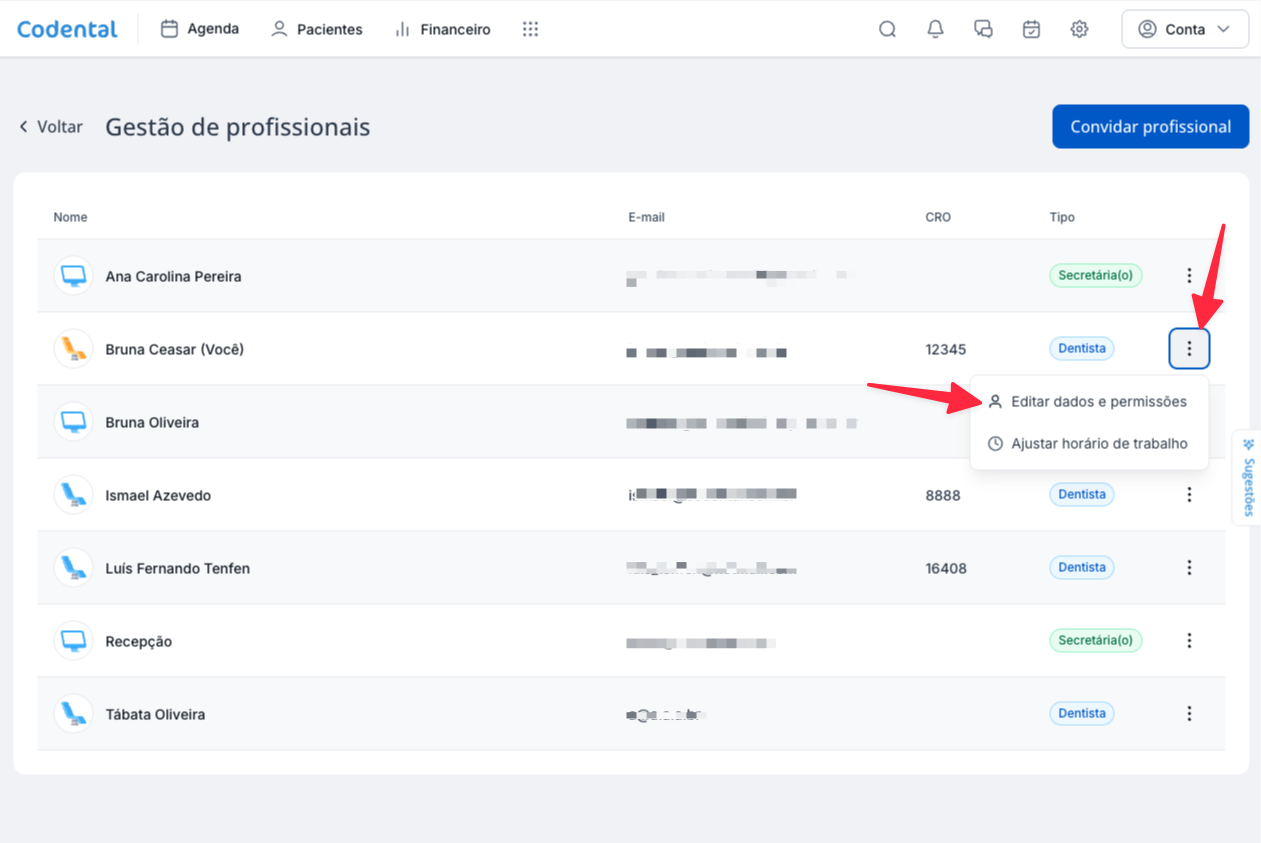Open the Sugestões side tab
1261x843 pixels.
(x=1248, y=477)
